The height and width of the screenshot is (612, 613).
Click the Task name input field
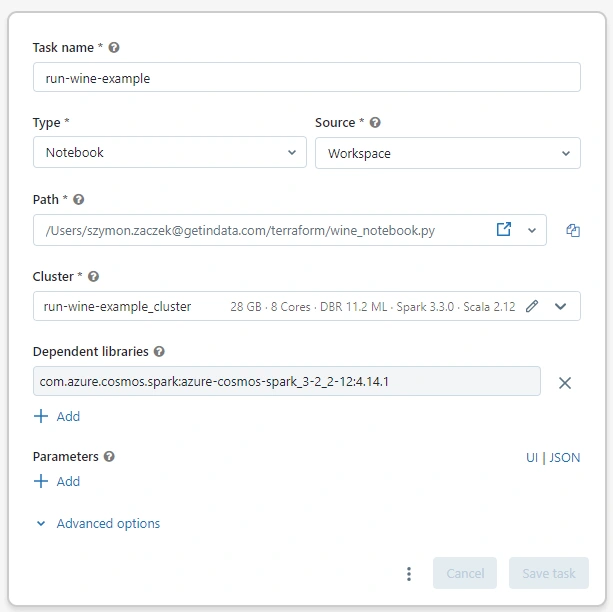point(306,78)
